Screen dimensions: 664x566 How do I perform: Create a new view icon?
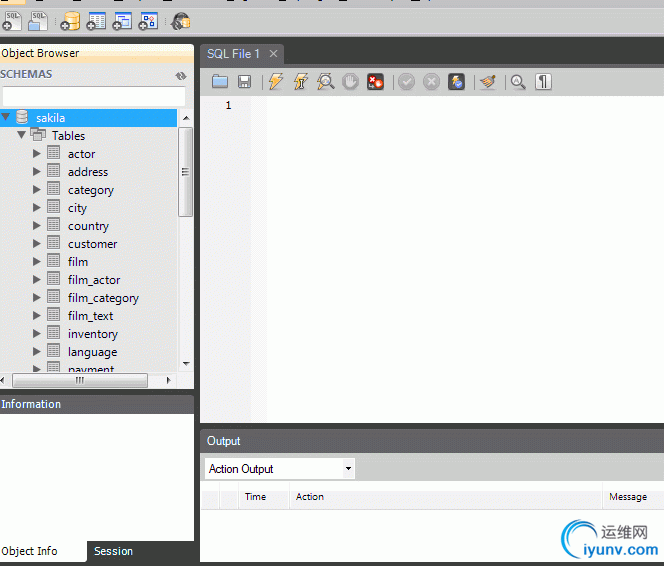pyautogui.click(x=122, y=21)
